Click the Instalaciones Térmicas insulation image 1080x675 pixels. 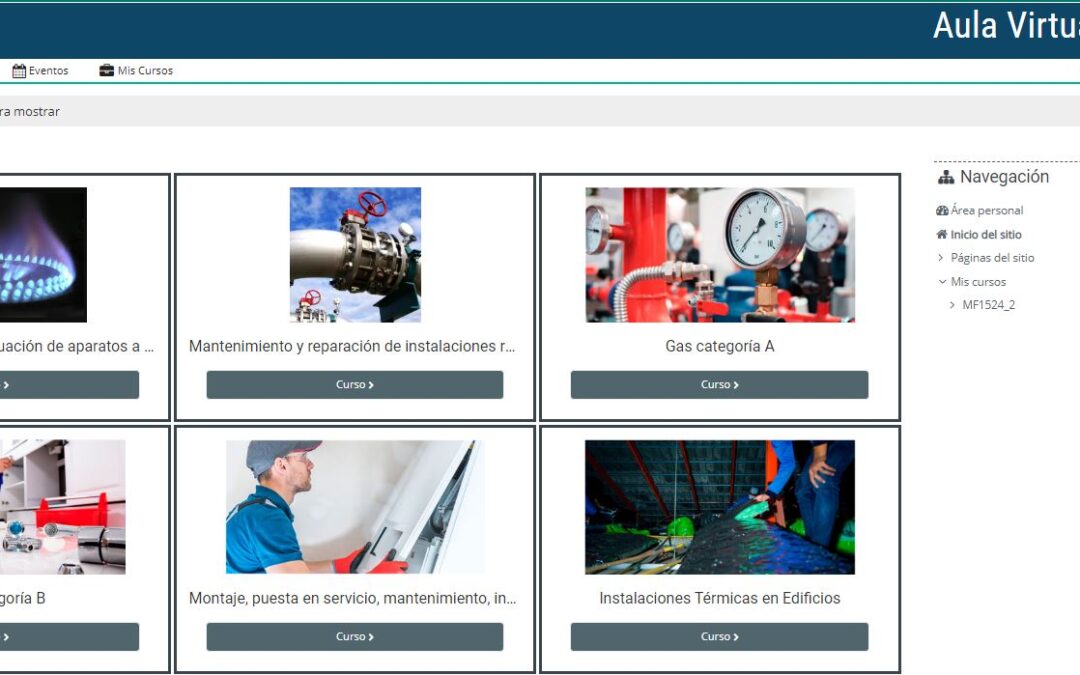(x=720, y=507)
